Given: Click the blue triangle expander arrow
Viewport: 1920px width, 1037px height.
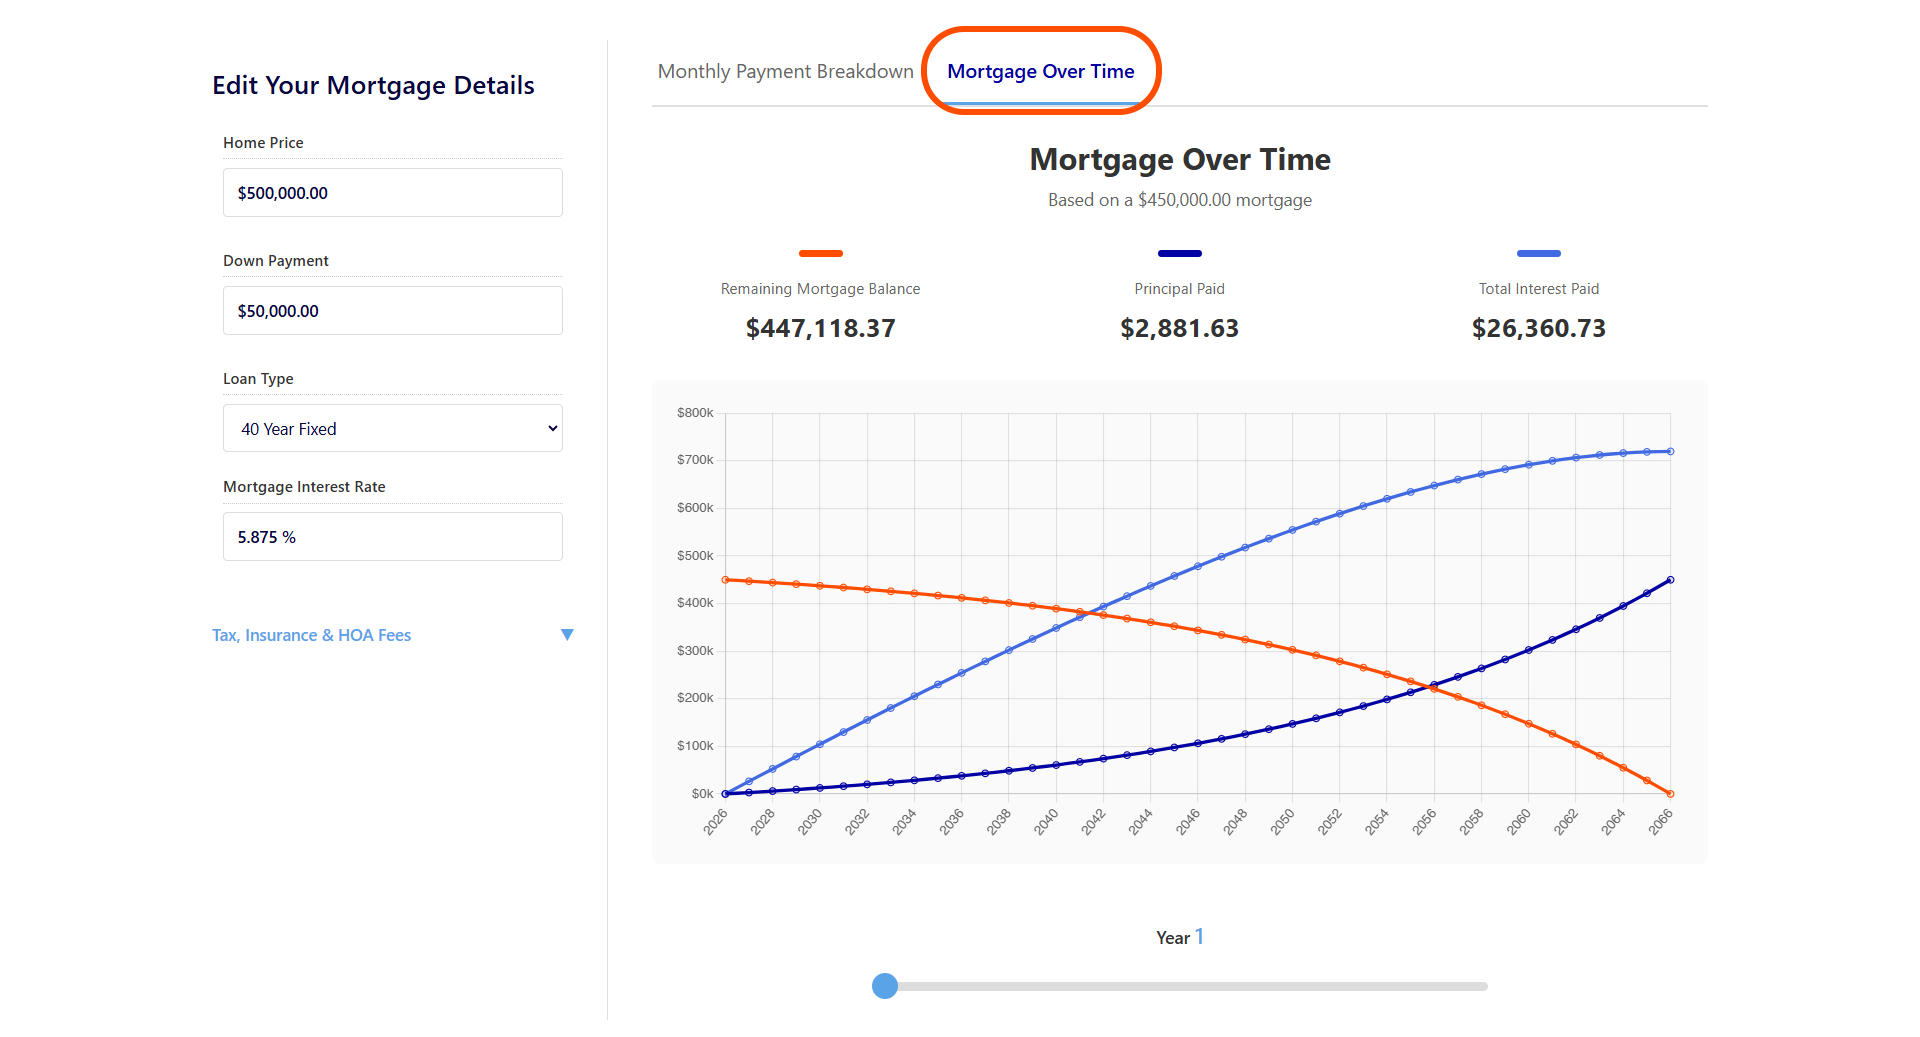Looking at the screenshot, I should [x=567, y=635].
